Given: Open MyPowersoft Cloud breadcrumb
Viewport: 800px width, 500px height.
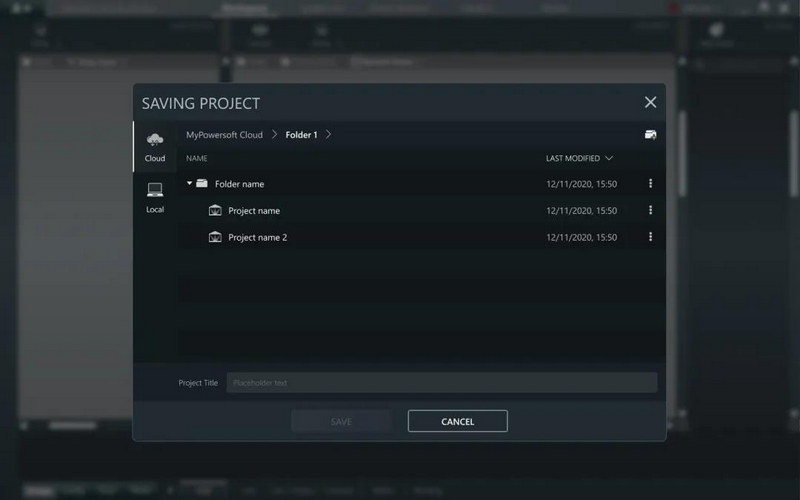Looking at the screenshot, I should pos(224,135).
